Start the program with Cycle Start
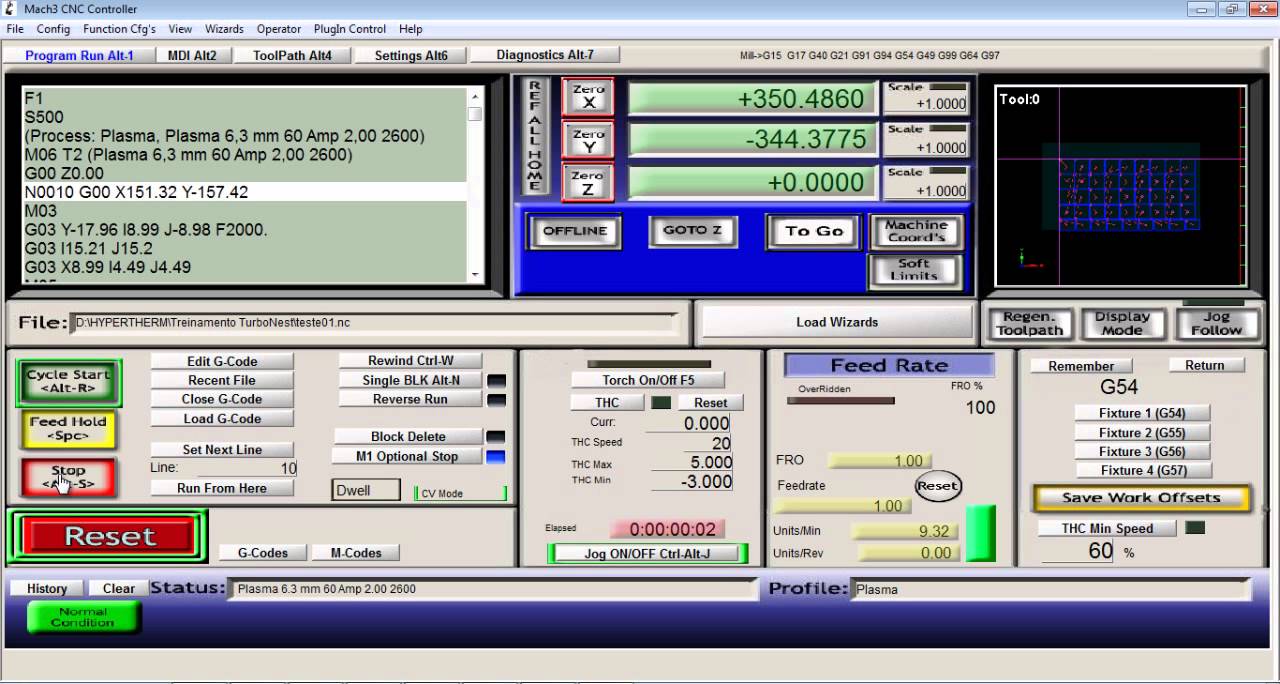This screenshot has width=1280, height=684. 68,383
